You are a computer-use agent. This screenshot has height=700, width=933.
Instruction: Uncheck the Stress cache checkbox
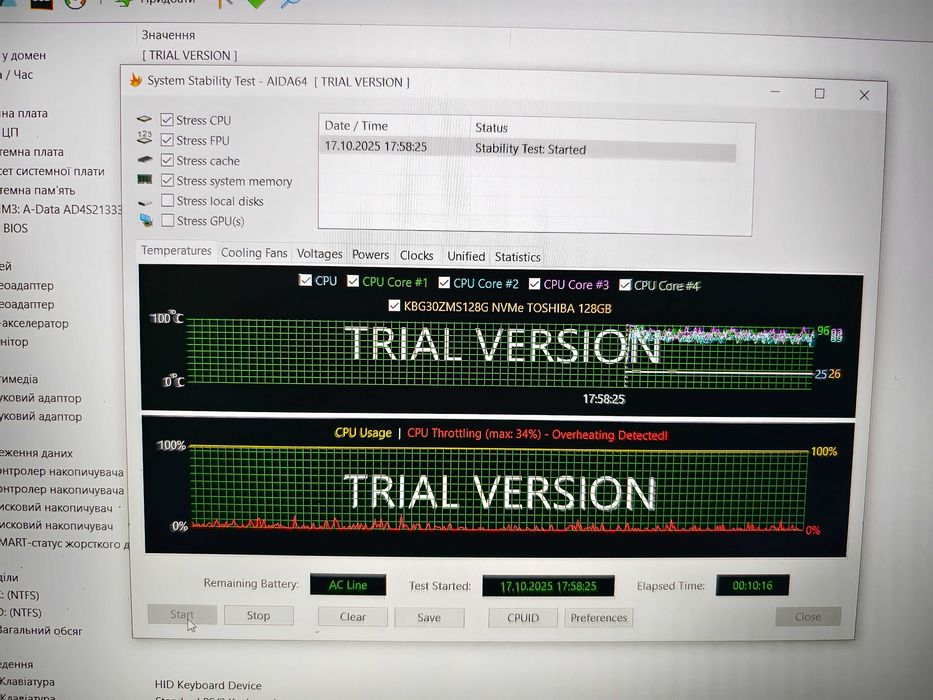coord(167,160)
